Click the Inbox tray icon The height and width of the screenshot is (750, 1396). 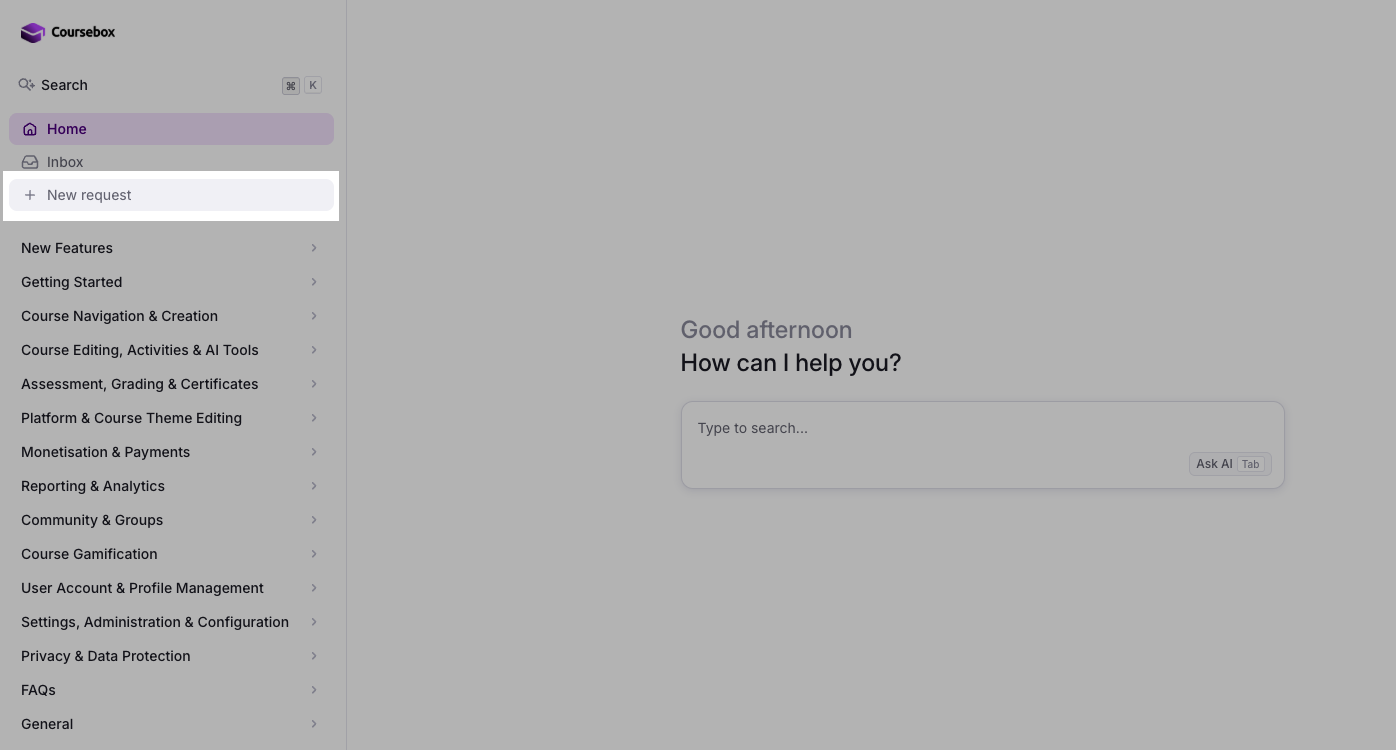pos(30,162)
